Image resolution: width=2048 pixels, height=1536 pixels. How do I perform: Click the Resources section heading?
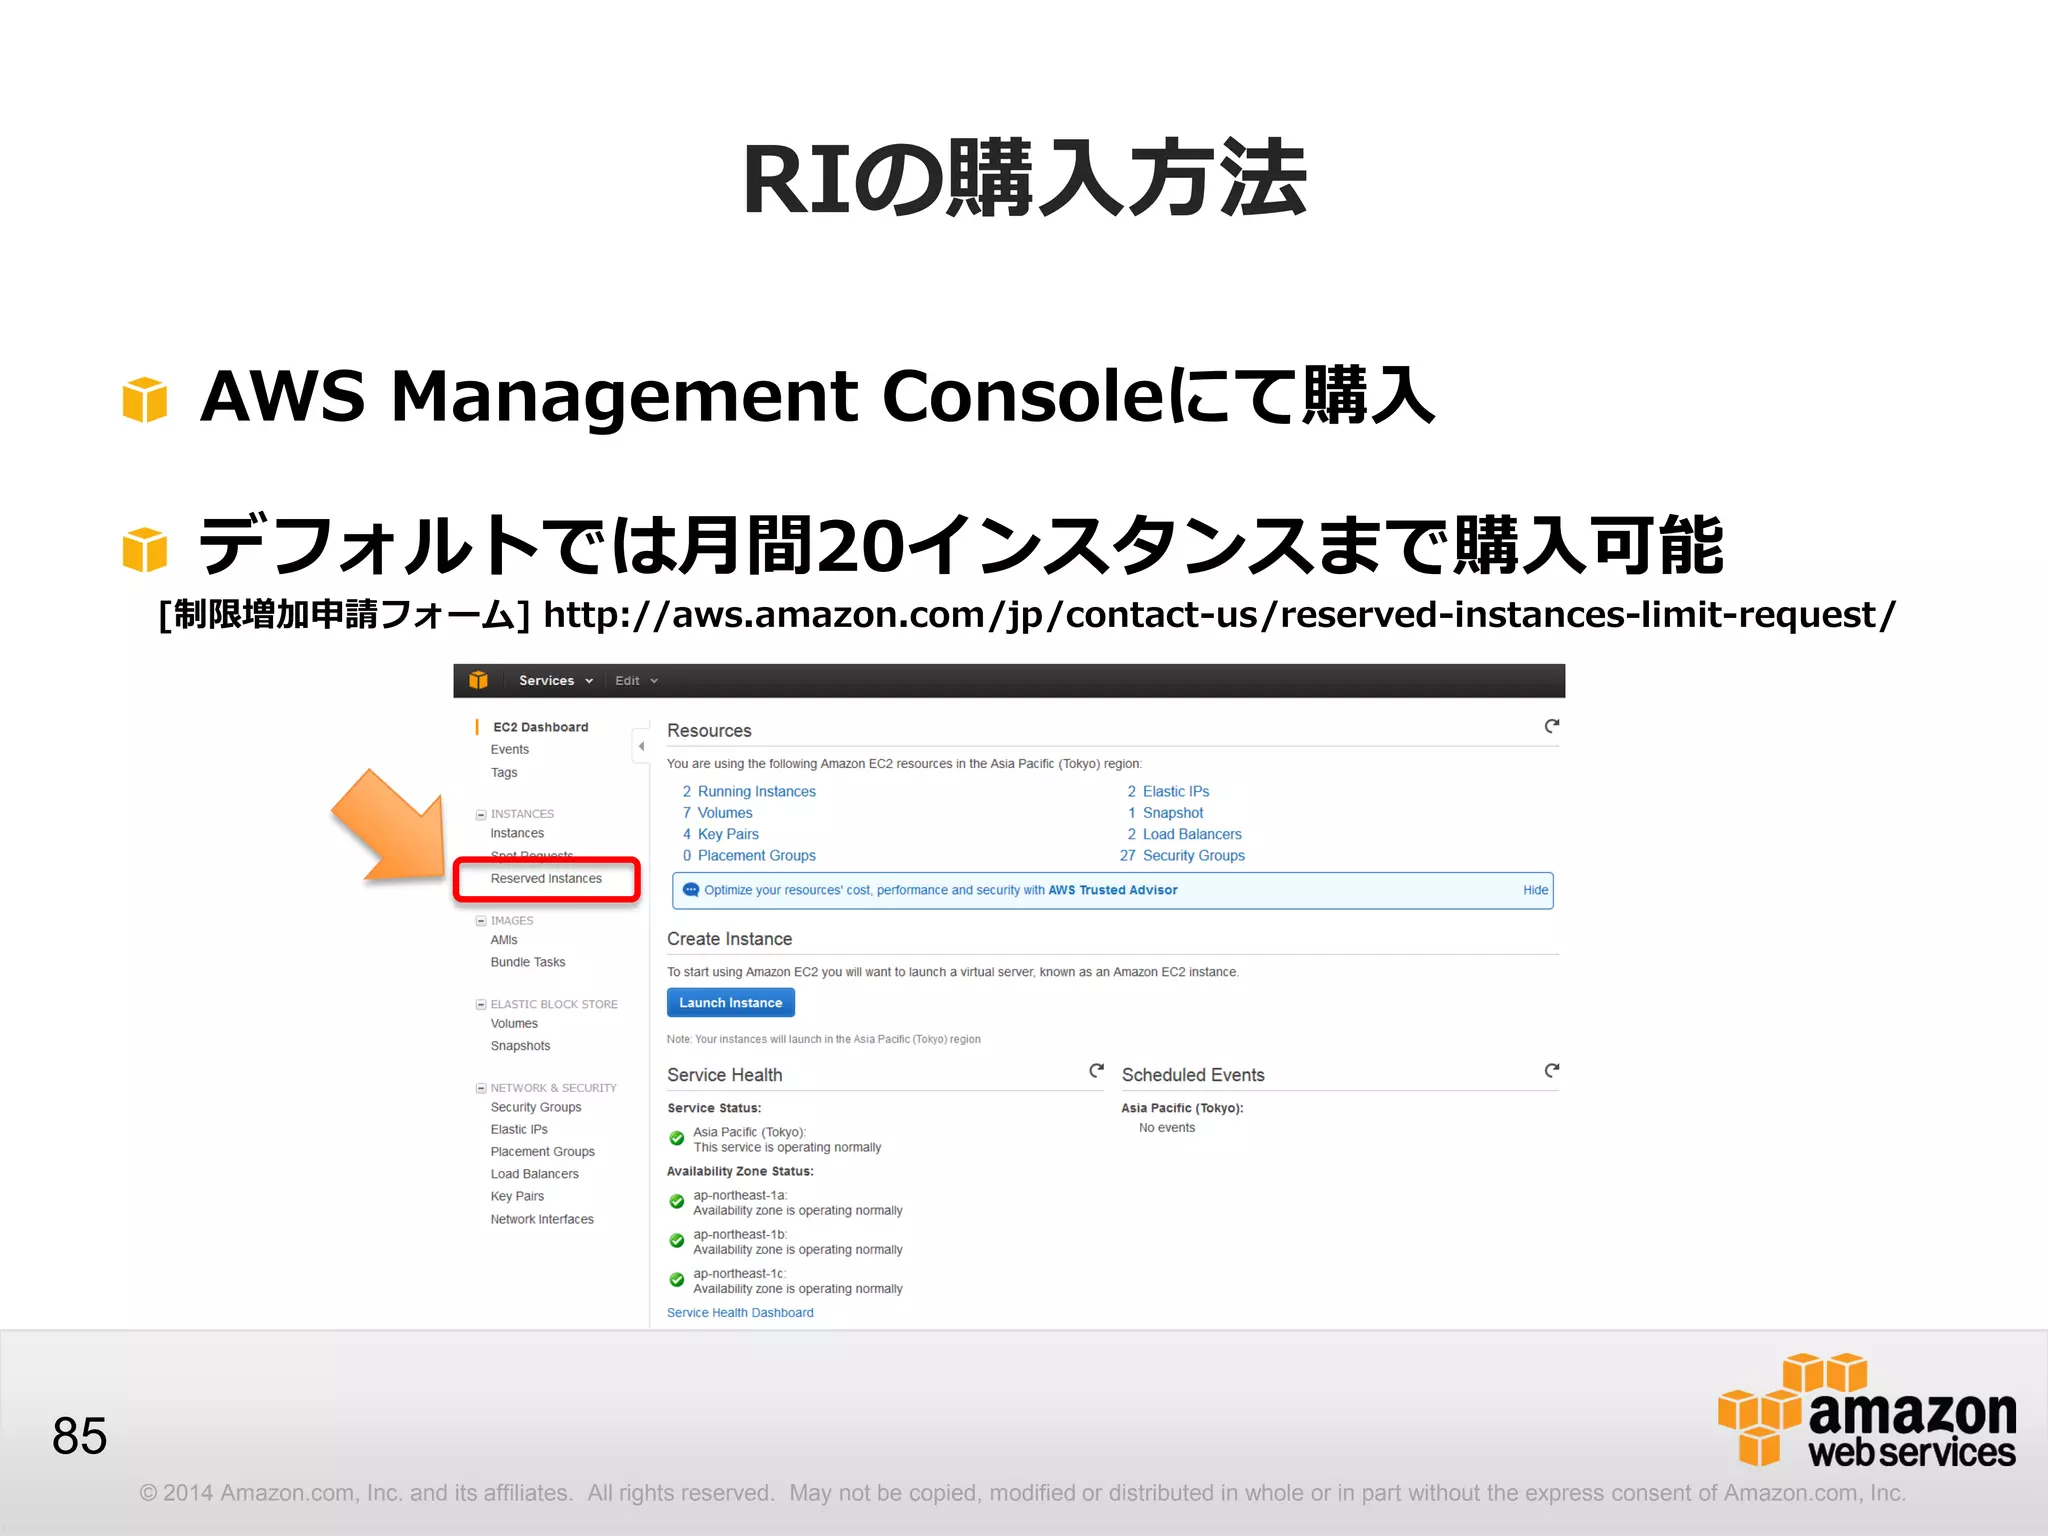coord(709,731)
